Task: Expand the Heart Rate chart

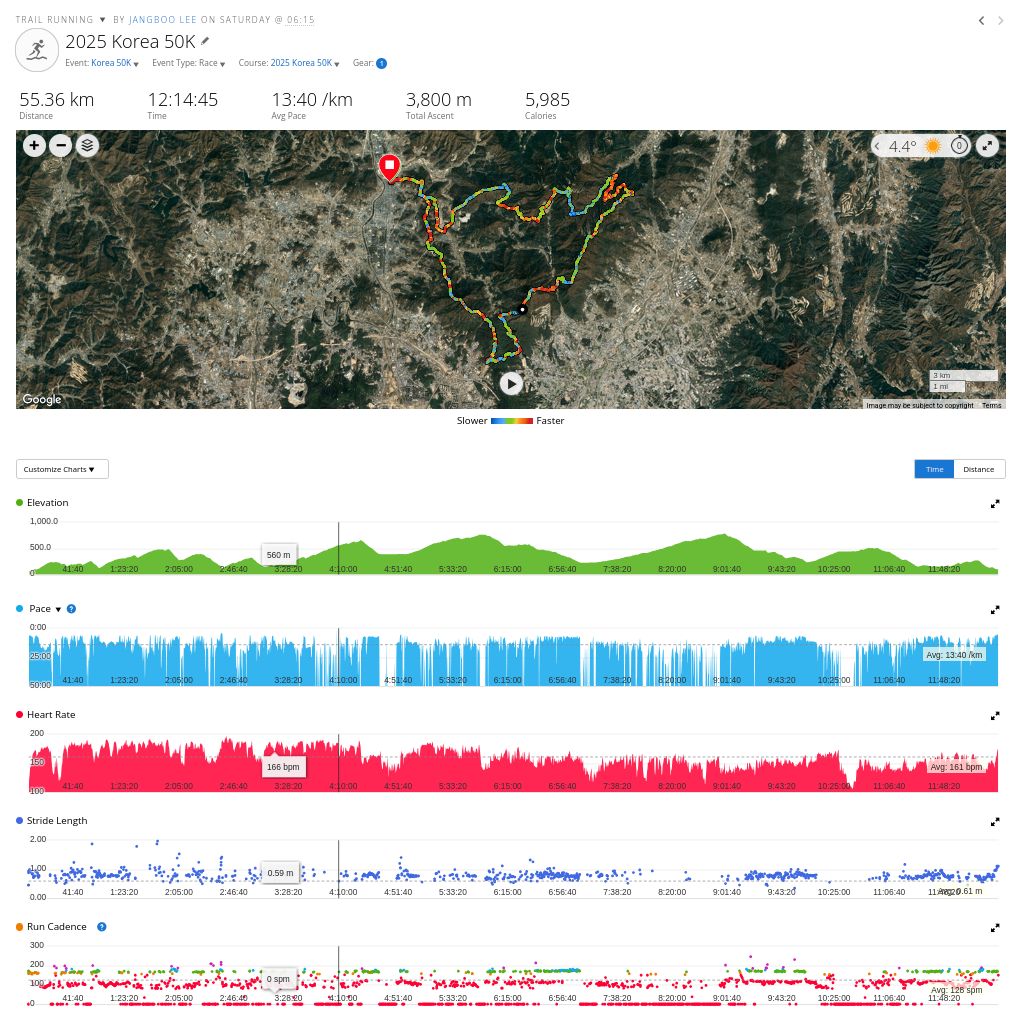Action: 995,716
